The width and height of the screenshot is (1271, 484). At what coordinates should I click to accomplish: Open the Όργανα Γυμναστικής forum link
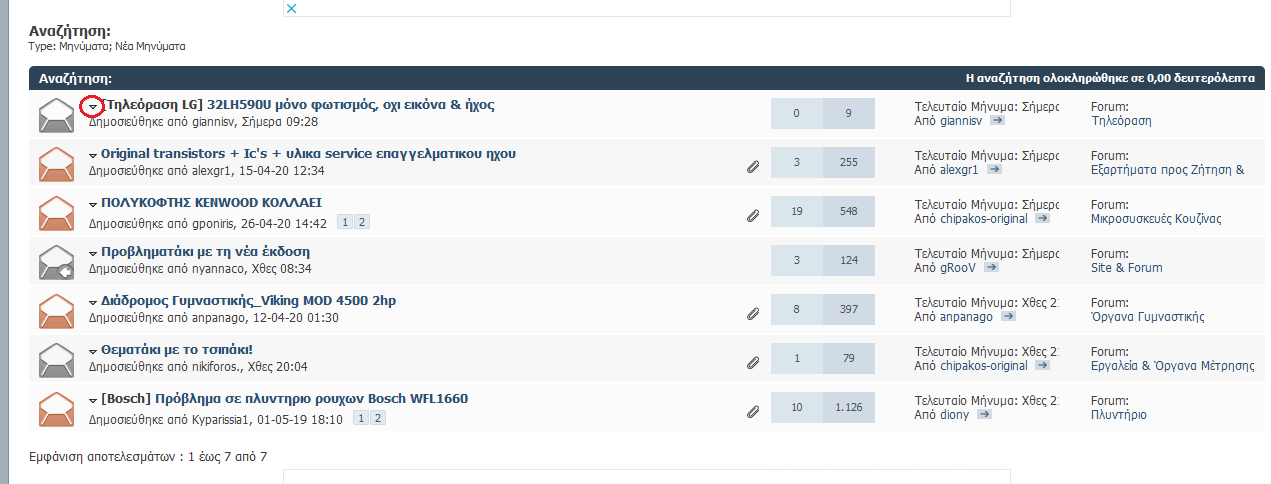click(1147, 317)
